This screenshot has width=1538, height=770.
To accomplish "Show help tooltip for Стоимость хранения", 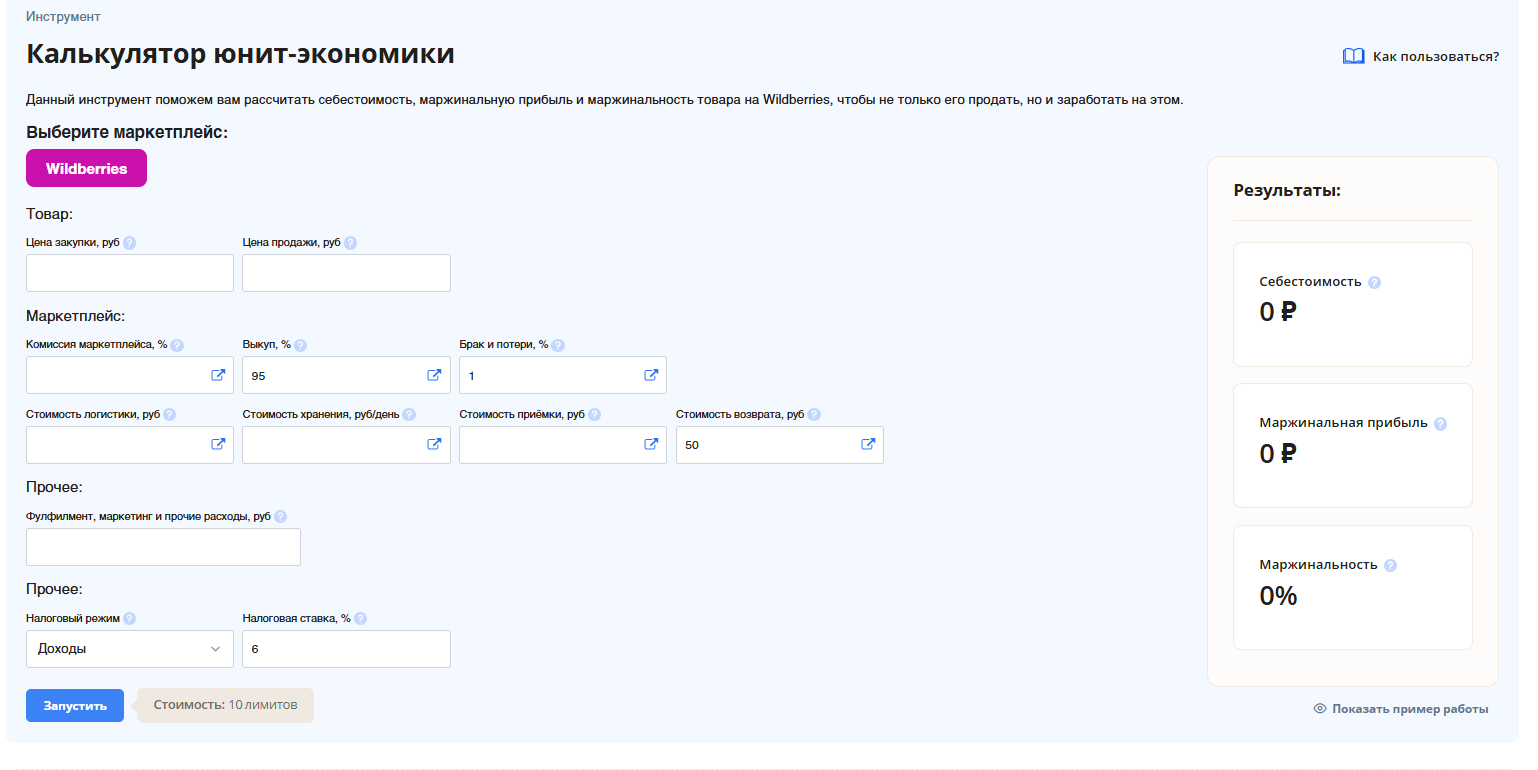I will tap(409, 415).
